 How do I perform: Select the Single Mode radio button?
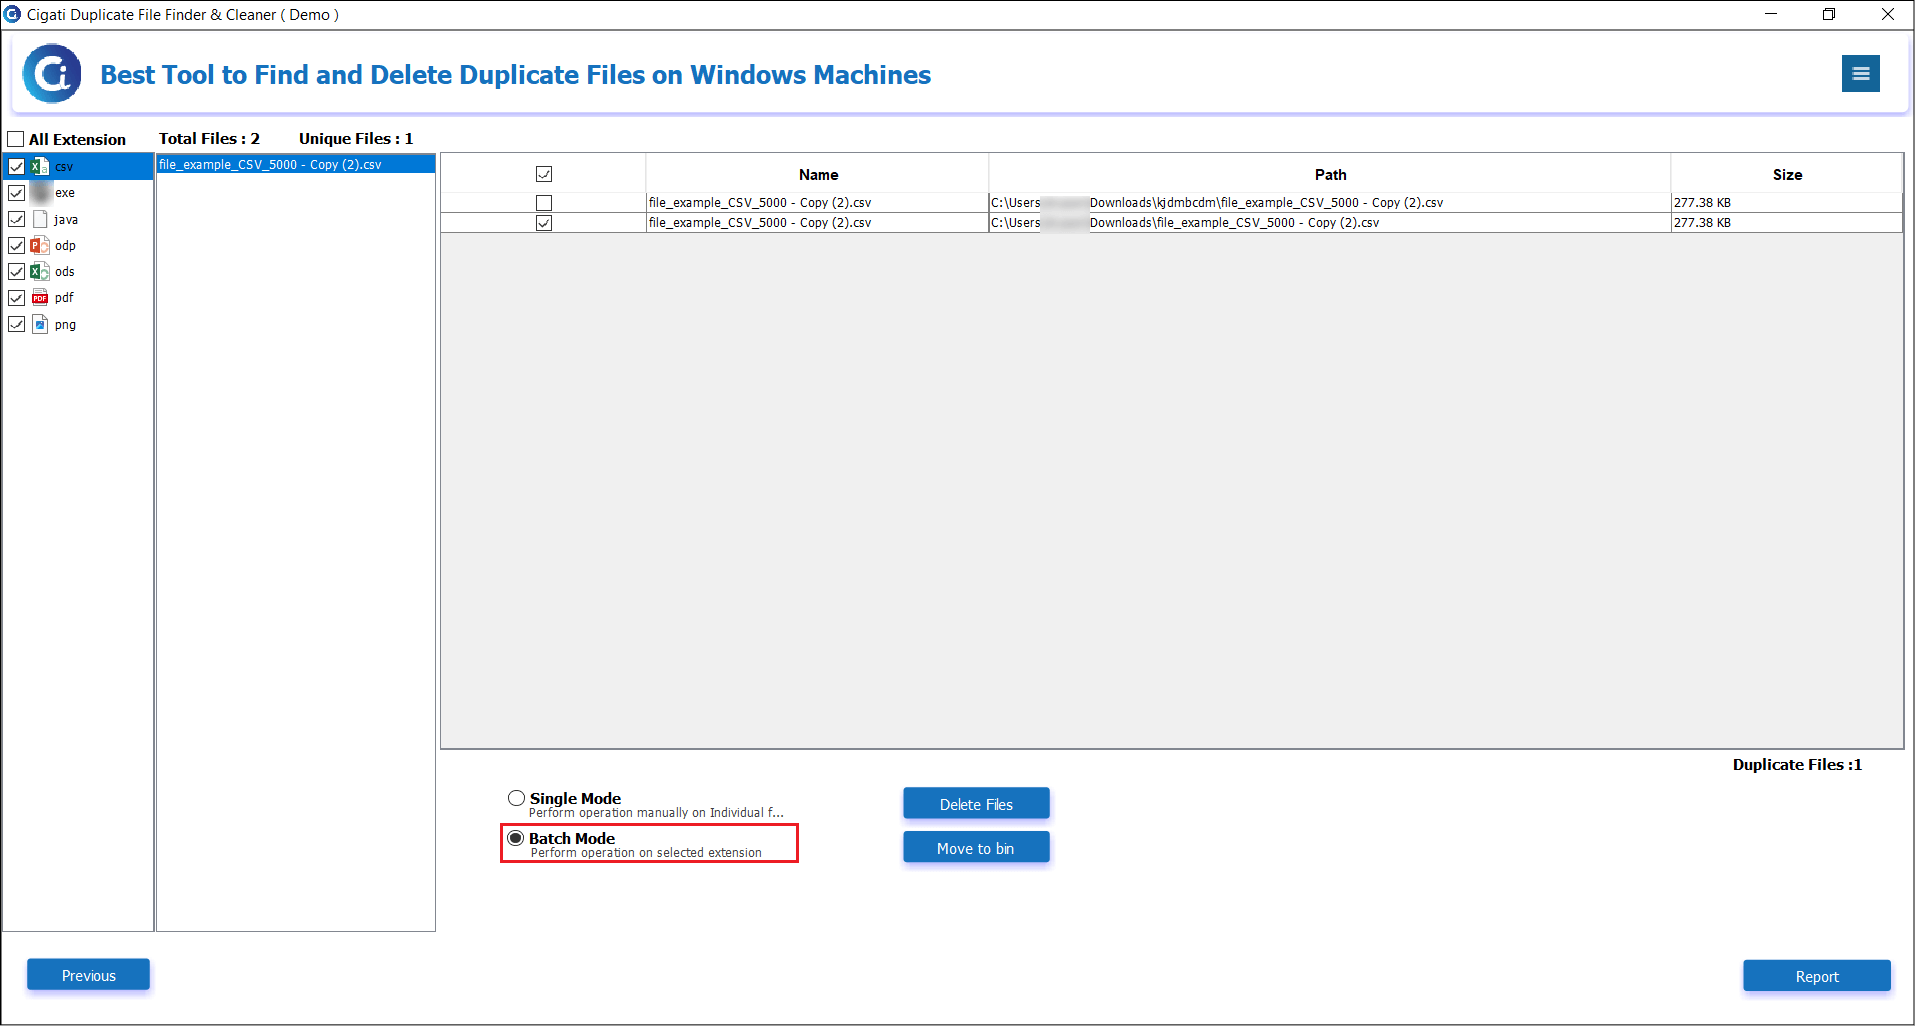516,798
